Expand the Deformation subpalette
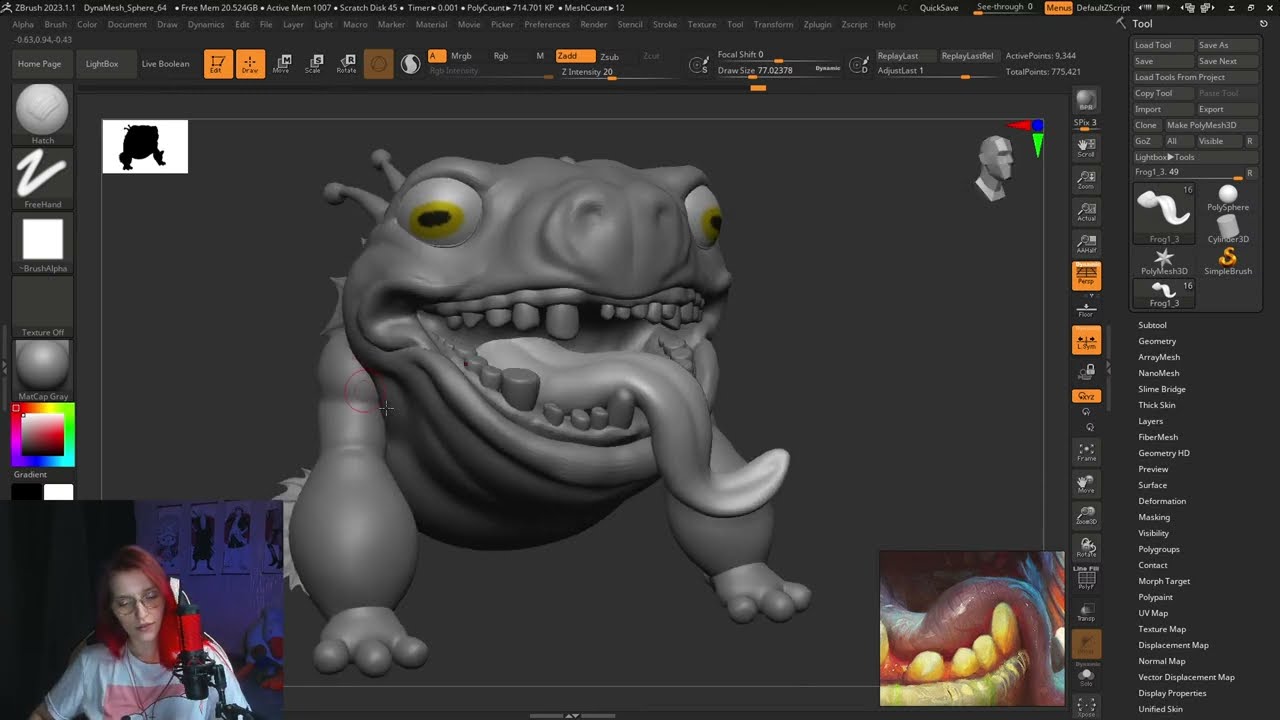The height and width of the screenshot is (720, 1280). pos(1162,501)
